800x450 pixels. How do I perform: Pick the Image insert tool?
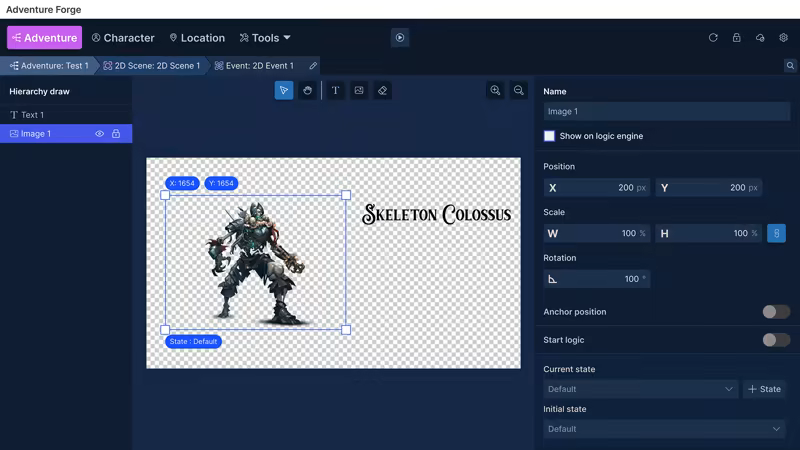coord(359,90)
